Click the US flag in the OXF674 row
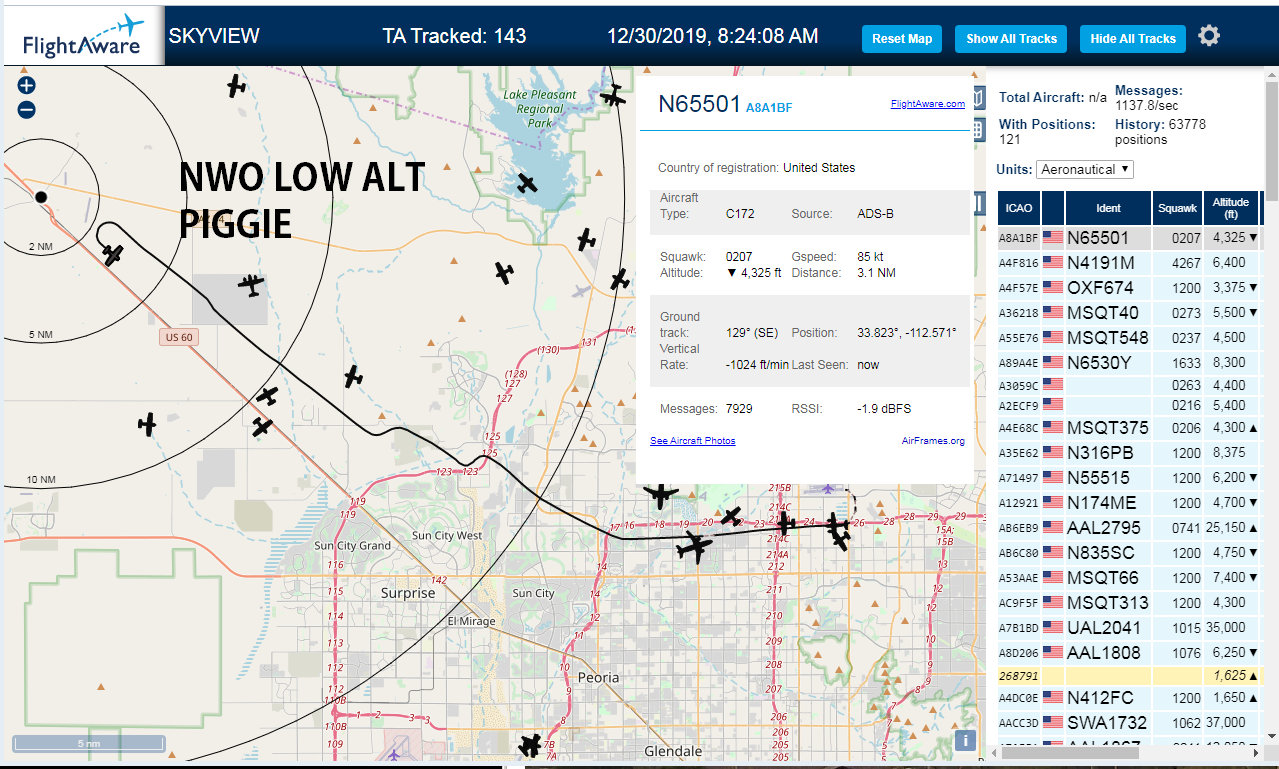The height and width of the screenshot is (769, 1279). [x=1052, y=288]
